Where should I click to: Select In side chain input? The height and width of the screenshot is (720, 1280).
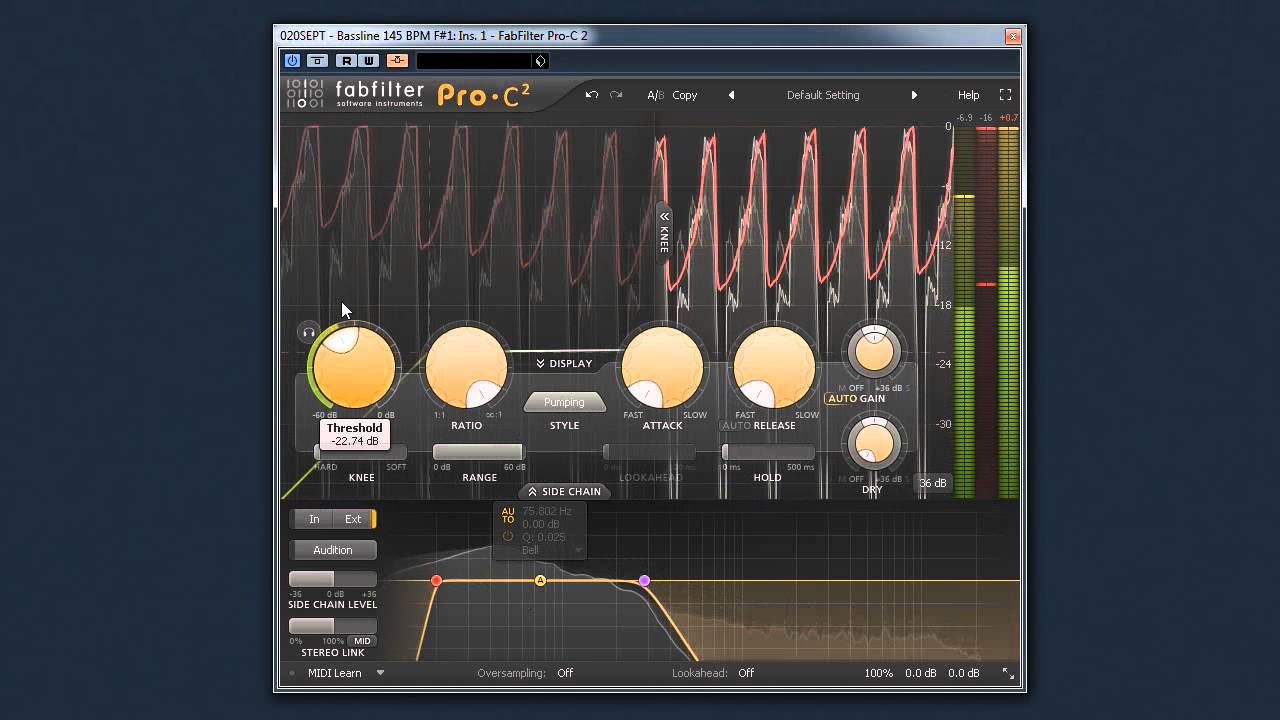pyautogui.click(x=314, y=519)
